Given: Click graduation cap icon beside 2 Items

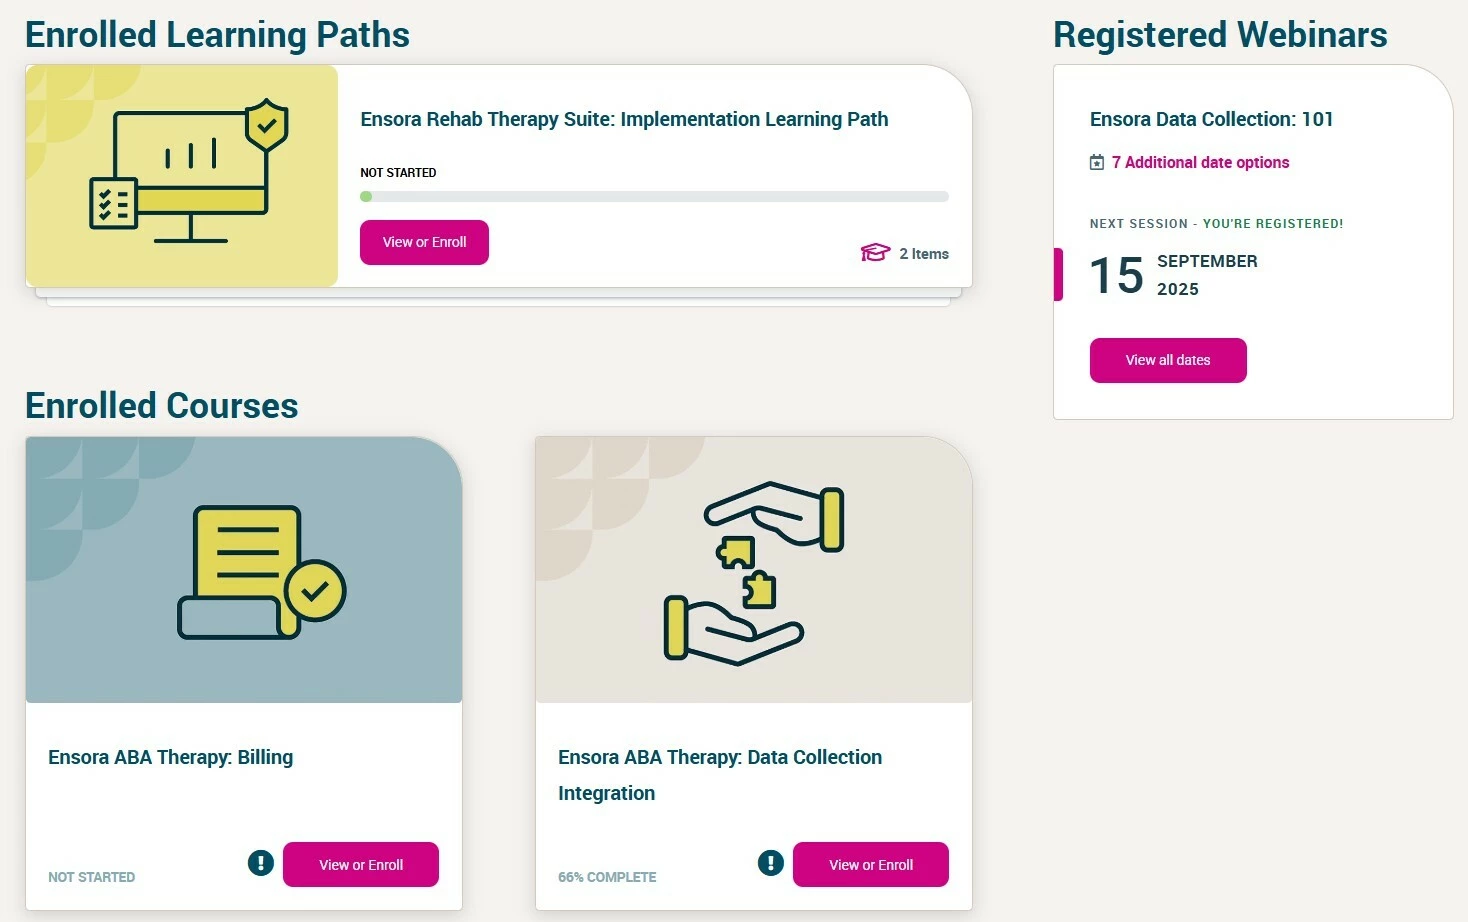Looking at the screenshot, I should click(x=875, y=253).
